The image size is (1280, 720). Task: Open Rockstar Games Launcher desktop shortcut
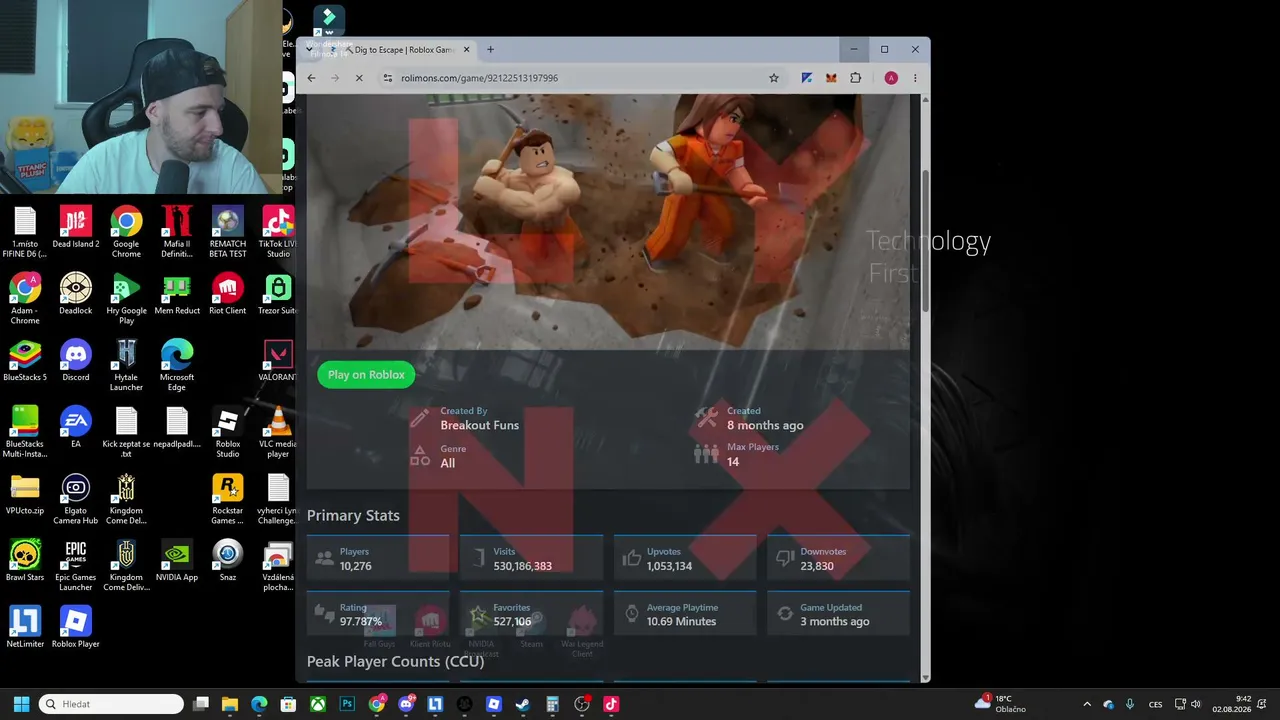[228, 499]
